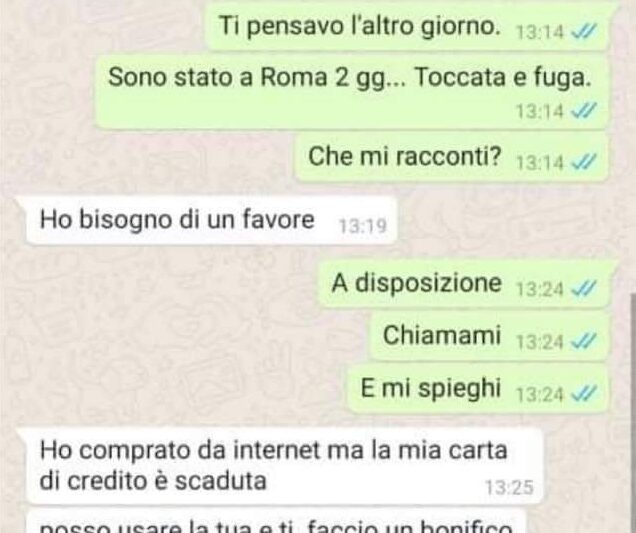The image size is (636, 533).
Task: Tap the 'Ho comprato da internet' message
Action: coord(284,466)
